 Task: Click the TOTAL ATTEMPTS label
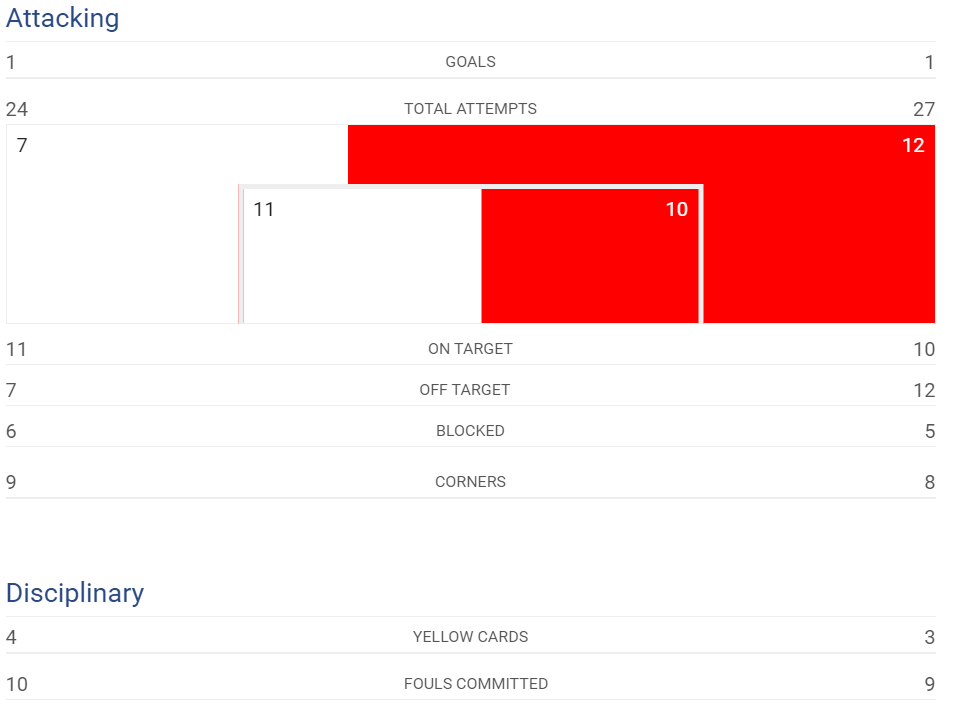(470, 109)
